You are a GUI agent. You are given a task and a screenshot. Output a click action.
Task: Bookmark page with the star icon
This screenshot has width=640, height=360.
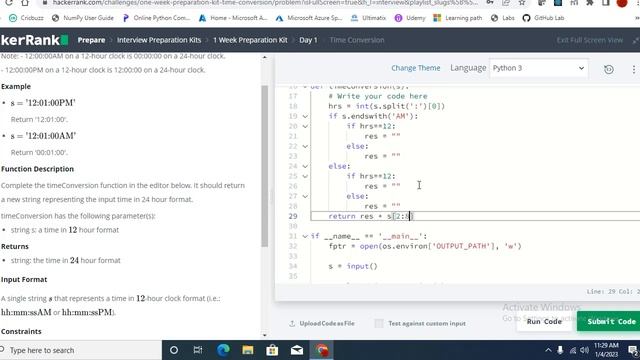[522, 3]
